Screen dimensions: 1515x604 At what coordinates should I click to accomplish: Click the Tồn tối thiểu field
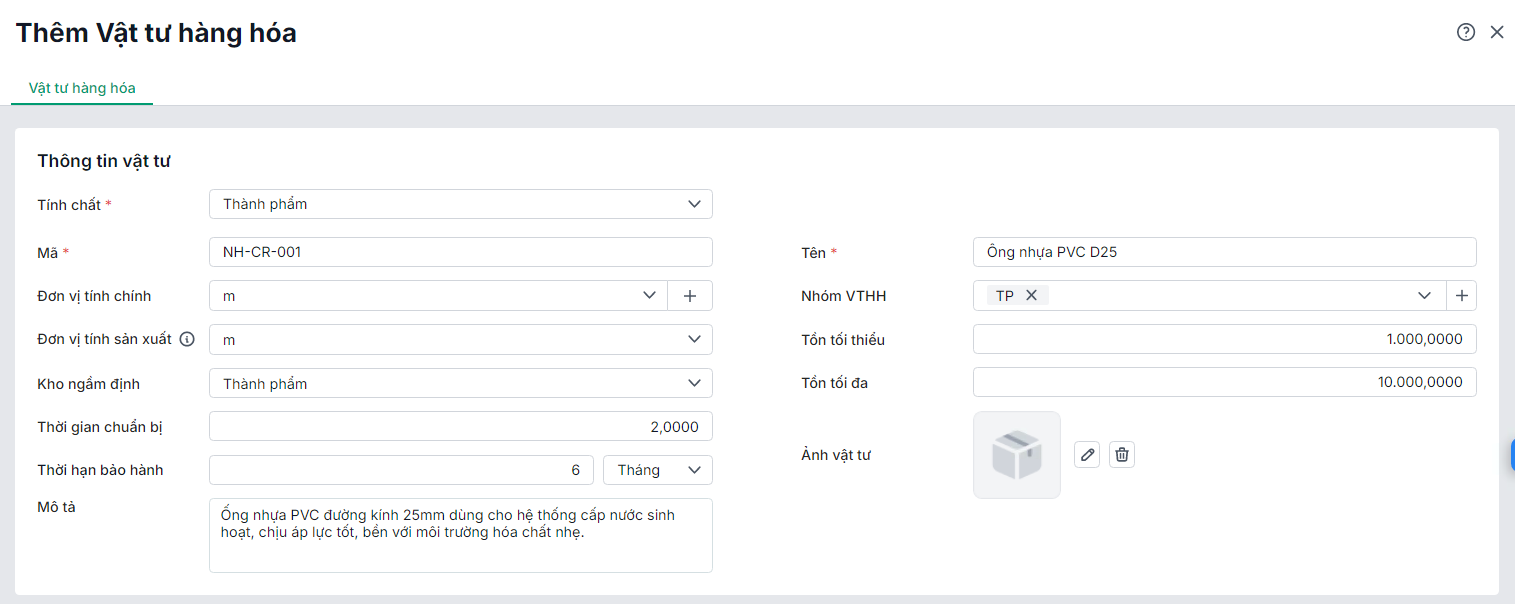(x=1224, y=340)
